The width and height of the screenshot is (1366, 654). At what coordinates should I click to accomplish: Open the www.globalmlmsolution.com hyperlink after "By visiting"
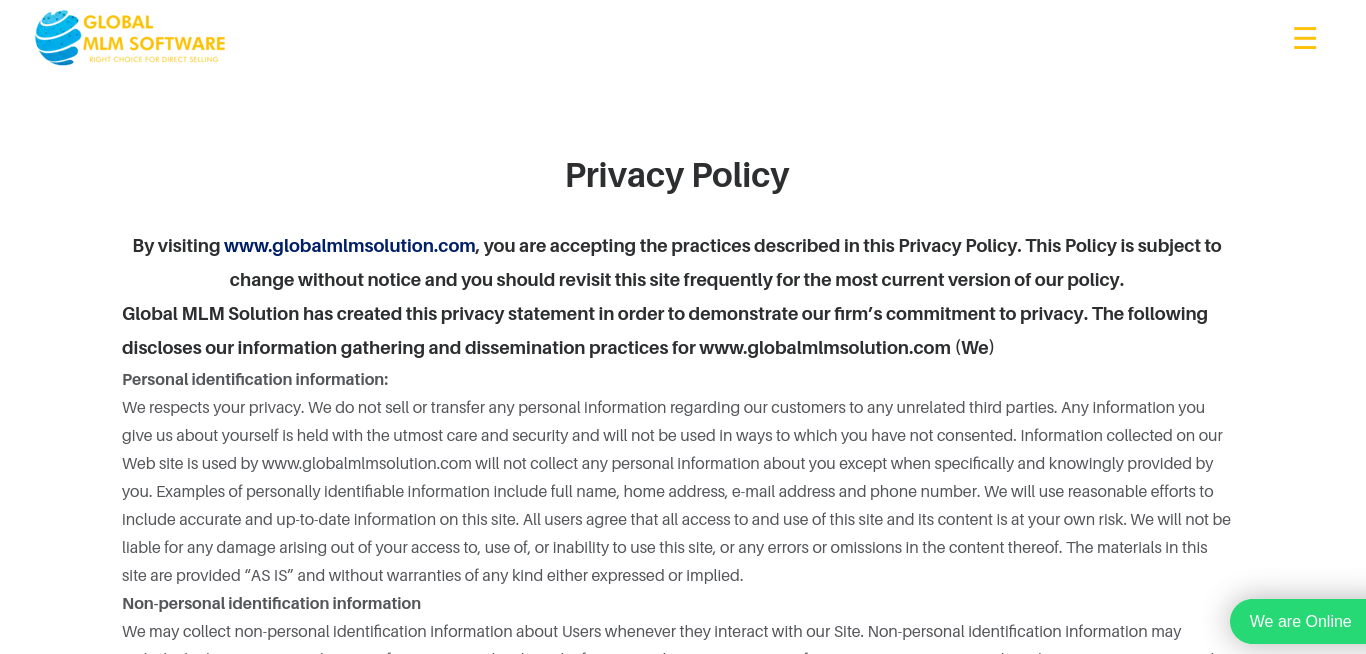[x=349, y=246]
